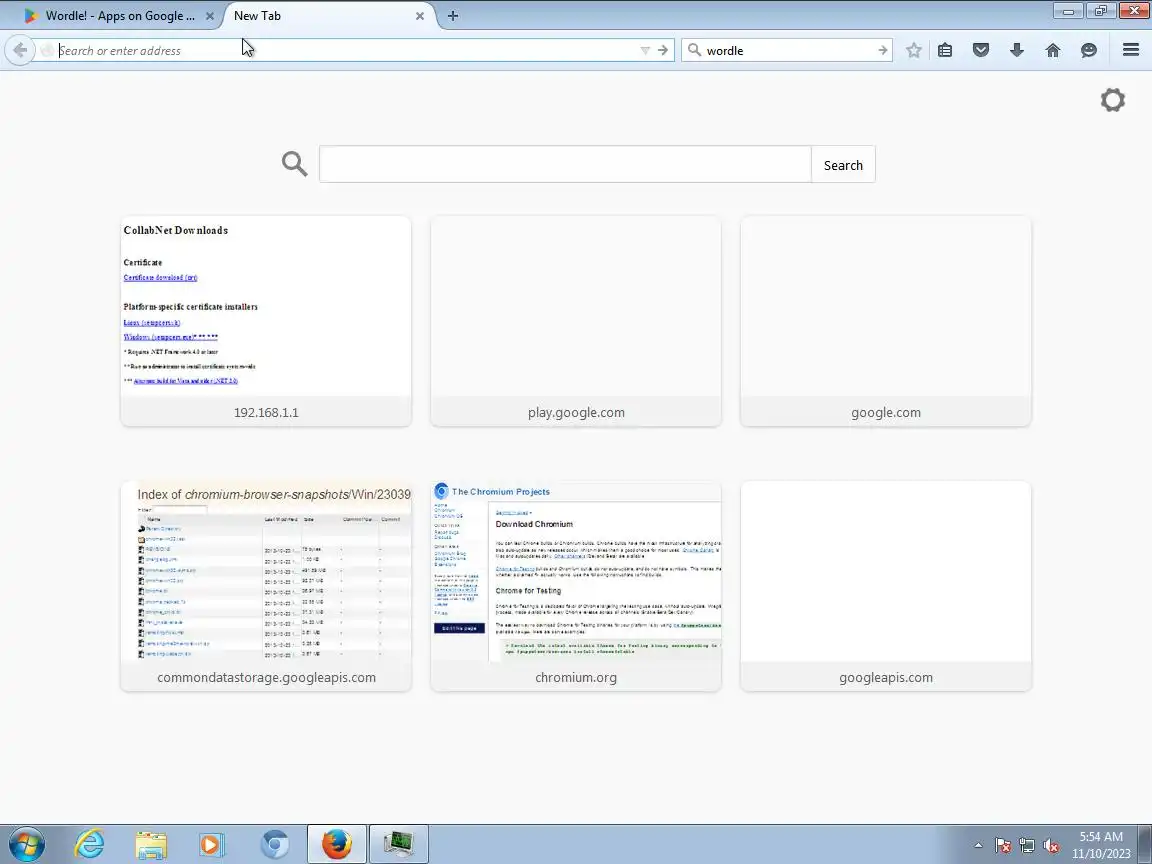Focus the Search or enter address bar
This screenshot has width=1152, height=864.
tap(345, 51)
